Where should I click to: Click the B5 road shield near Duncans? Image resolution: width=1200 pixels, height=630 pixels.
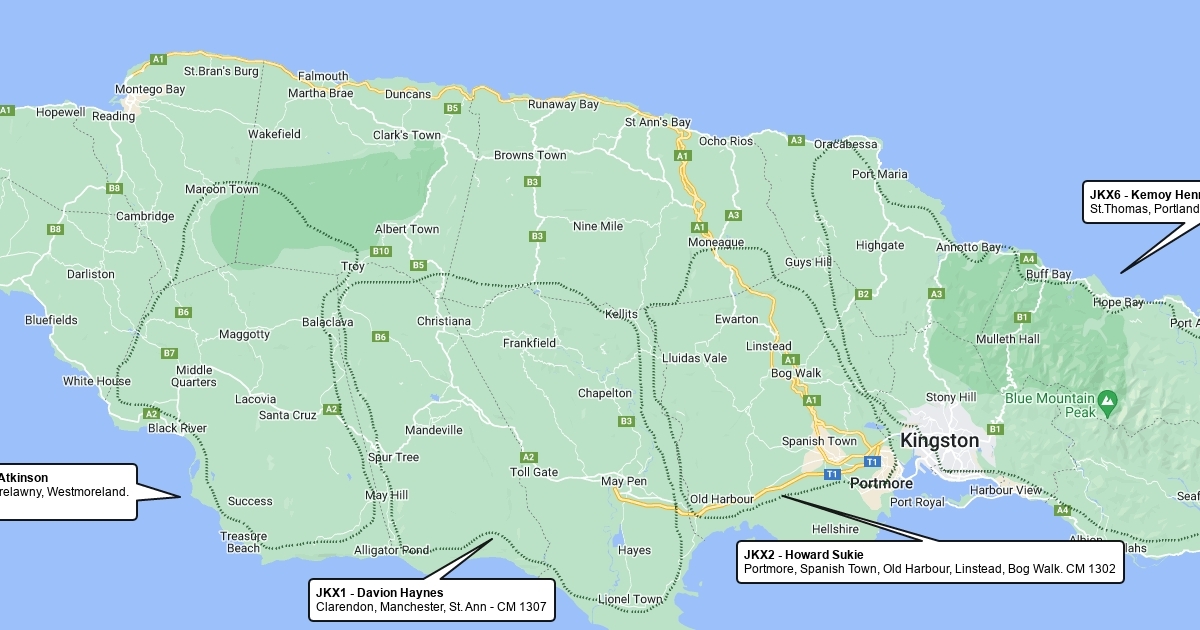pos(452,108)
